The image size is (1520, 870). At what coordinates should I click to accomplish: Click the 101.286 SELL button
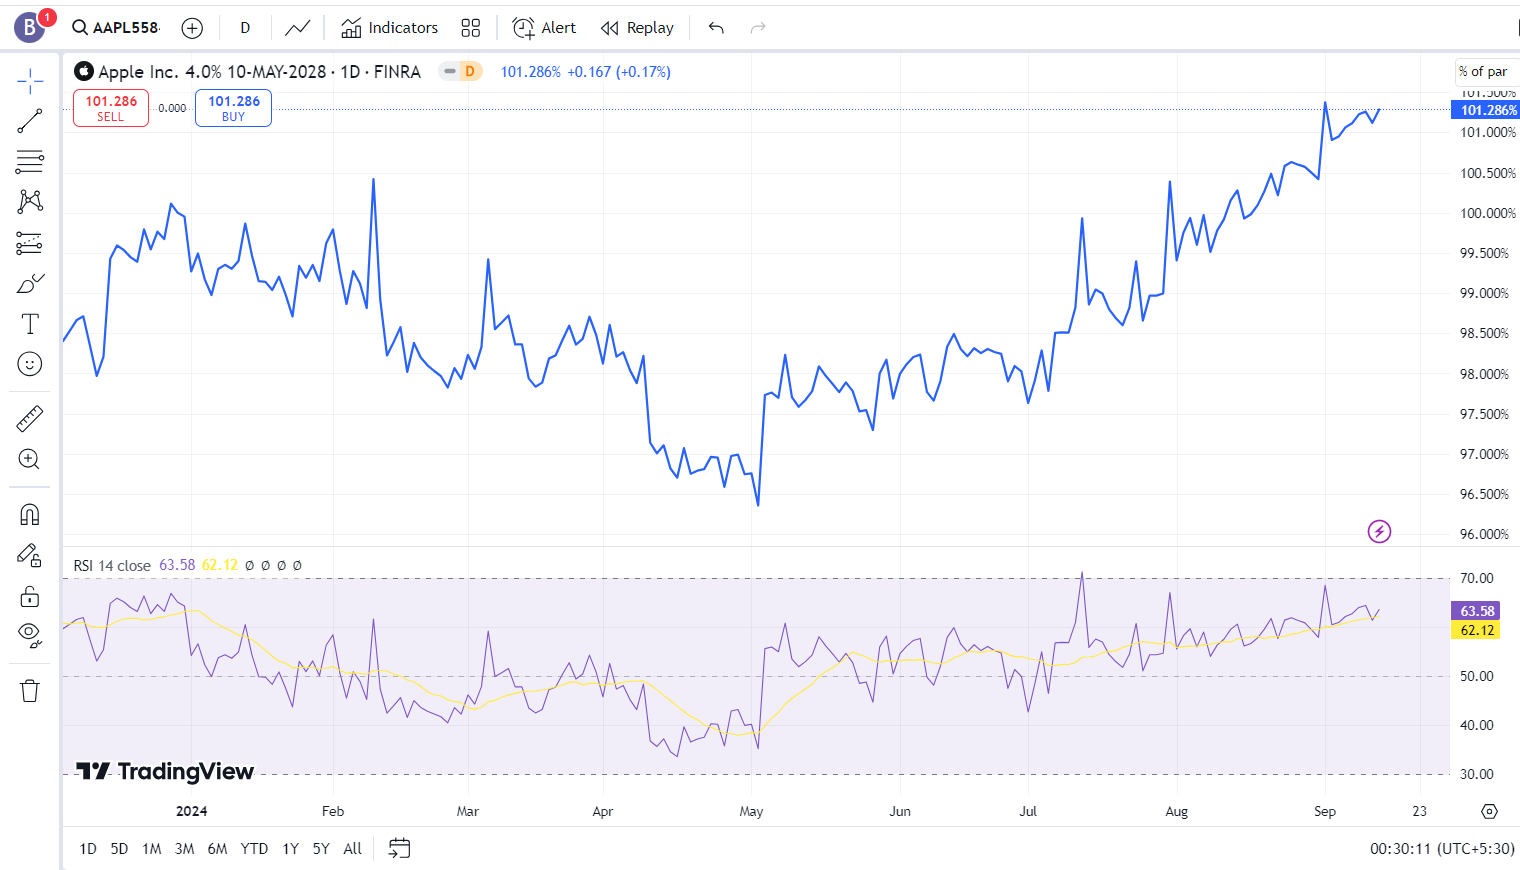(x=111, y=108)
